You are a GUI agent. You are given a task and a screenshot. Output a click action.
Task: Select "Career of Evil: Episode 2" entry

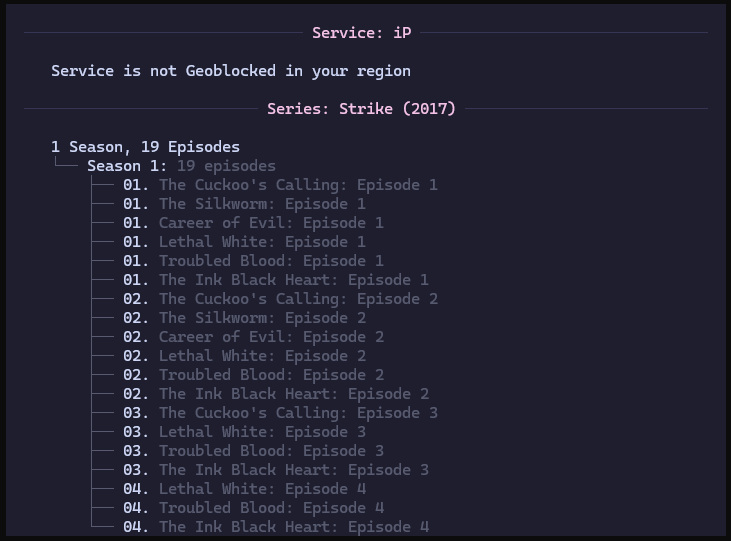click(271, 337)
